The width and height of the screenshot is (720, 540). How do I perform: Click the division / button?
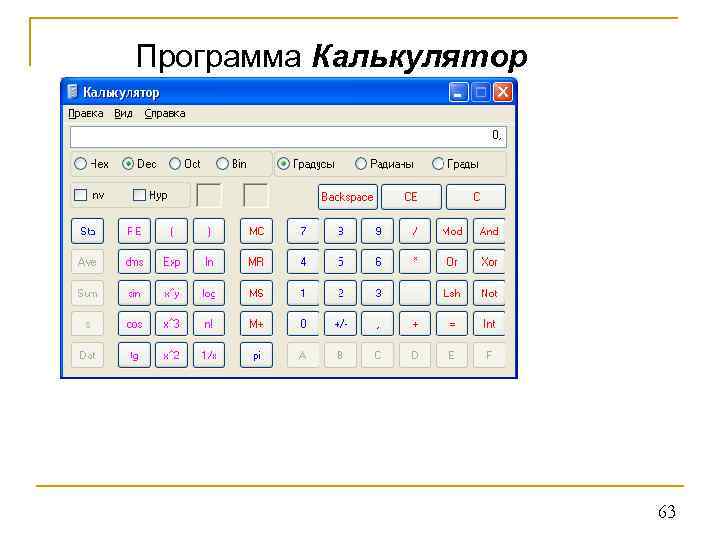point(415,231)
